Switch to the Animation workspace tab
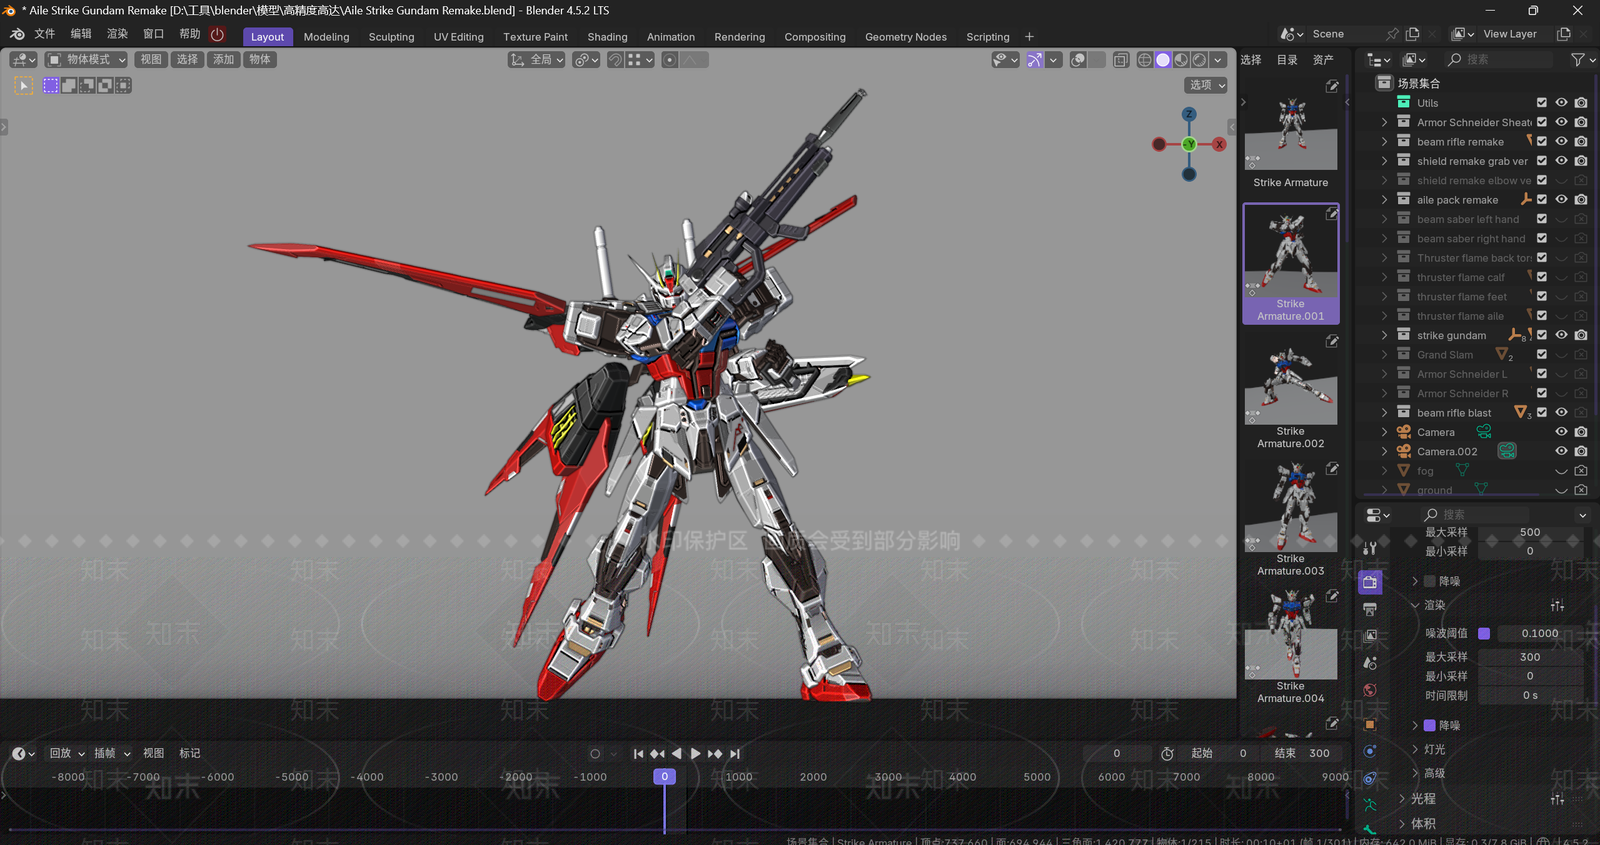Viewport: 1600px width, 845px height. [670, 37]
